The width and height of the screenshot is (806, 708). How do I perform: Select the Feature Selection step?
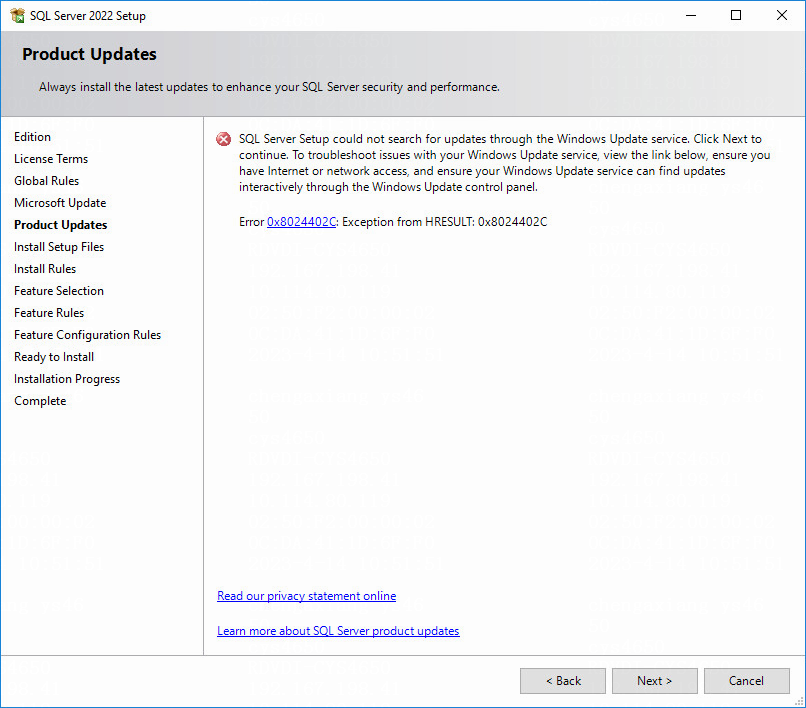59,291
